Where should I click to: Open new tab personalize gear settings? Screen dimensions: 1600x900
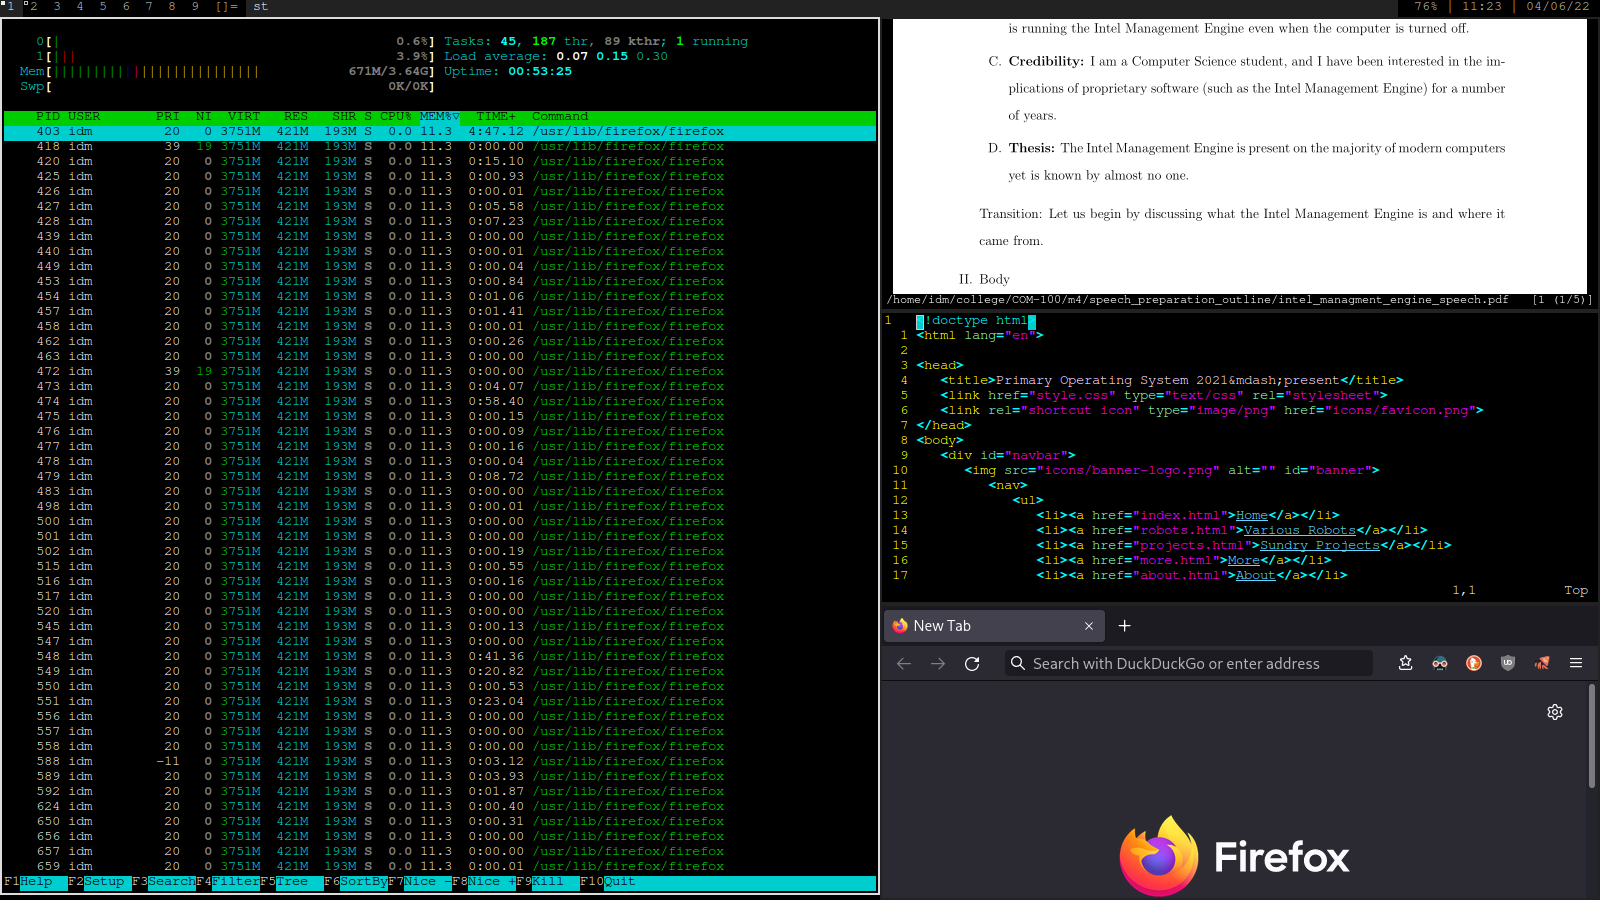[1555, 712]
